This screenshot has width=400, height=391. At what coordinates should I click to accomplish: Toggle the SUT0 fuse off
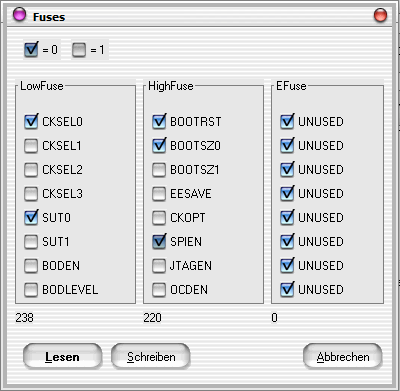click(x=31, y=218)
